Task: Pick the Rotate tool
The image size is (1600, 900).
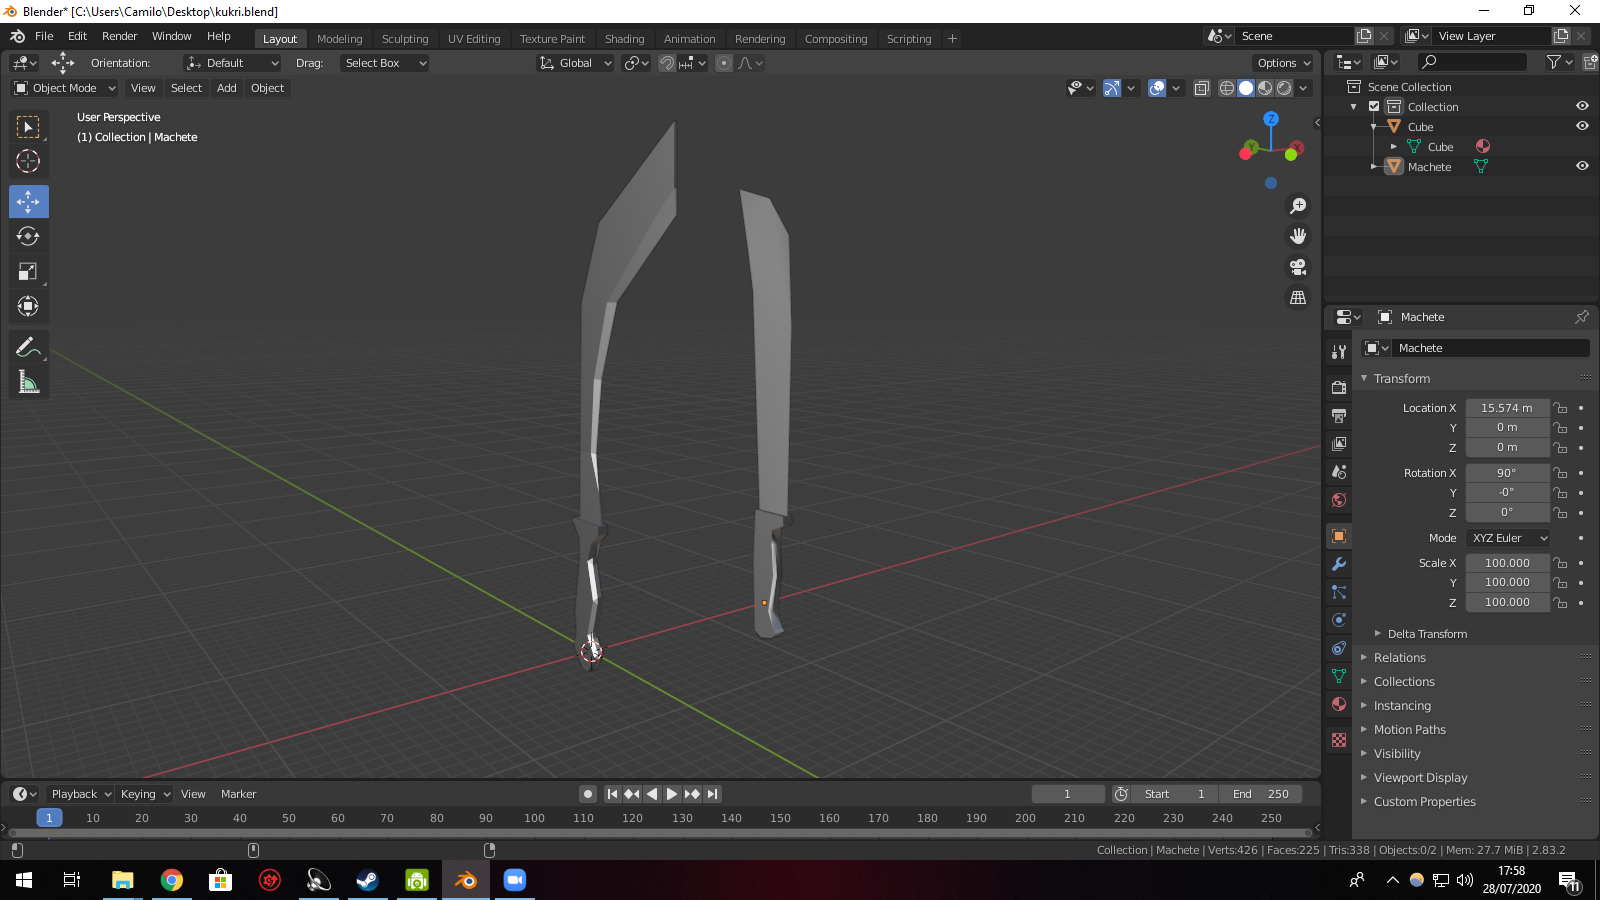Action: (28, 236)
